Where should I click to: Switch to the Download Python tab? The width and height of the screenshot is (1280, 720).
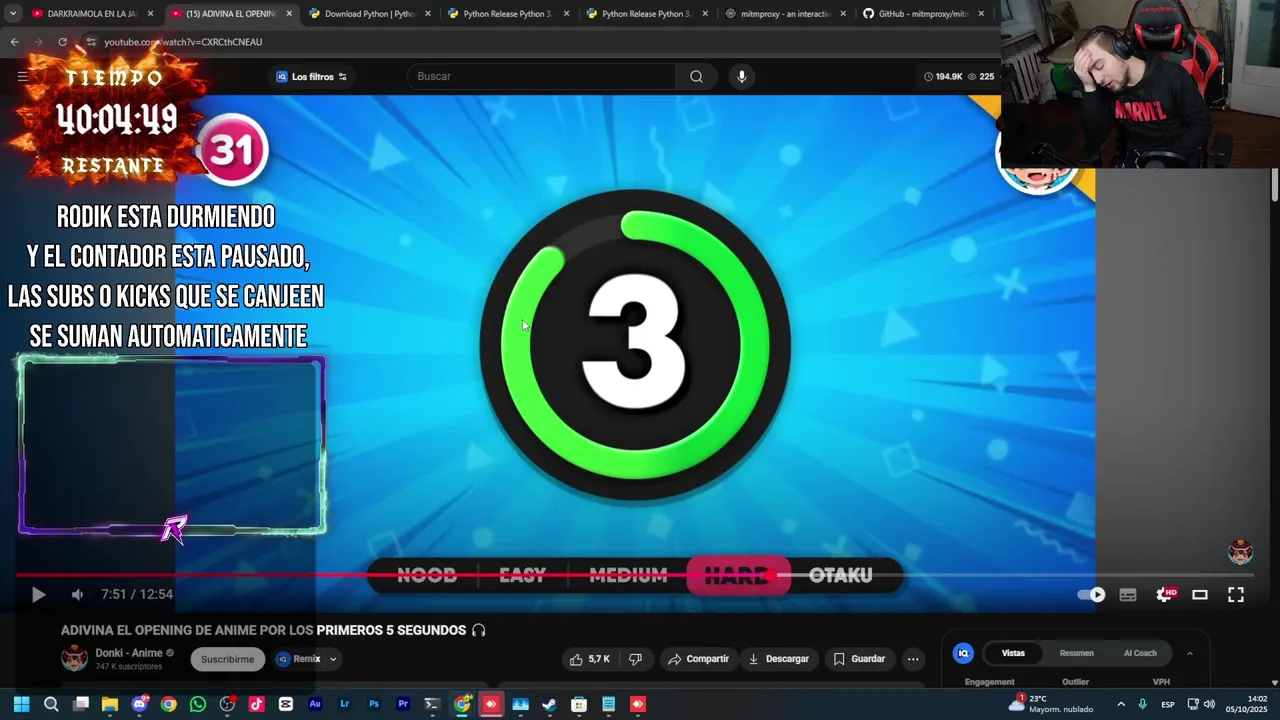tap(370, 14)
